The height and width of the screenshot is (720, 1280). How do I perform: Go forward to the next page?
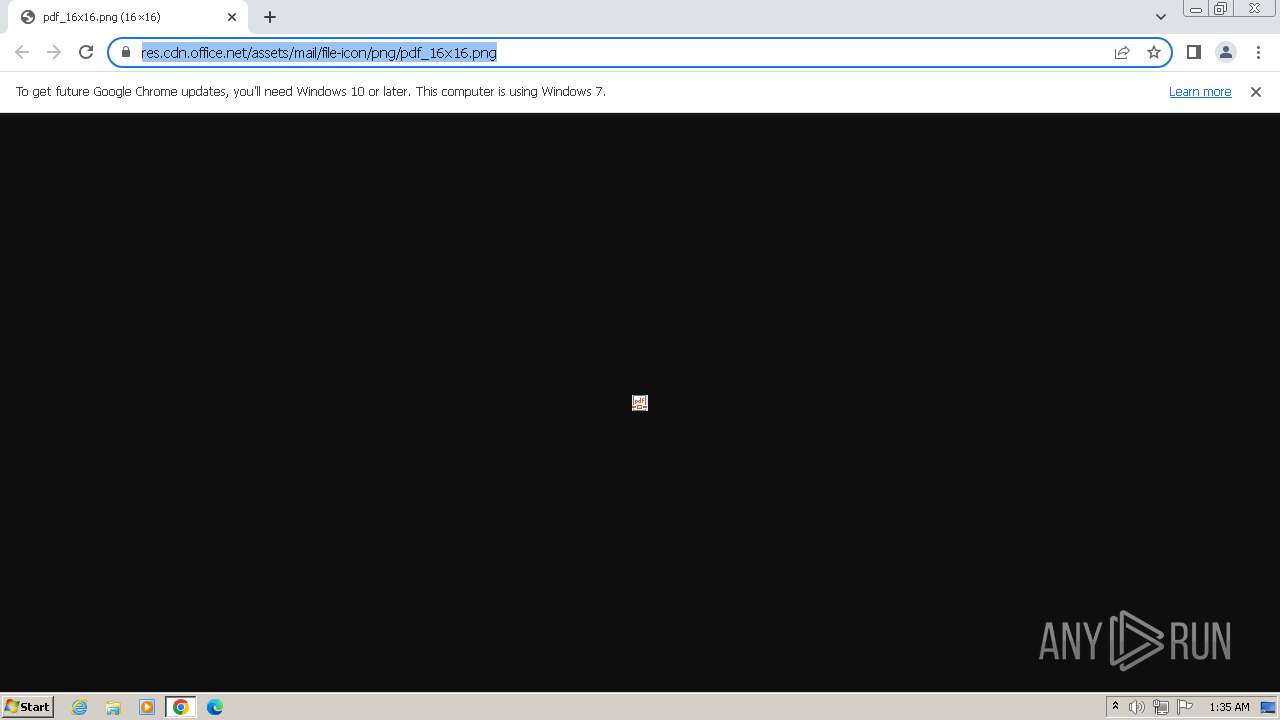(54, 52)
